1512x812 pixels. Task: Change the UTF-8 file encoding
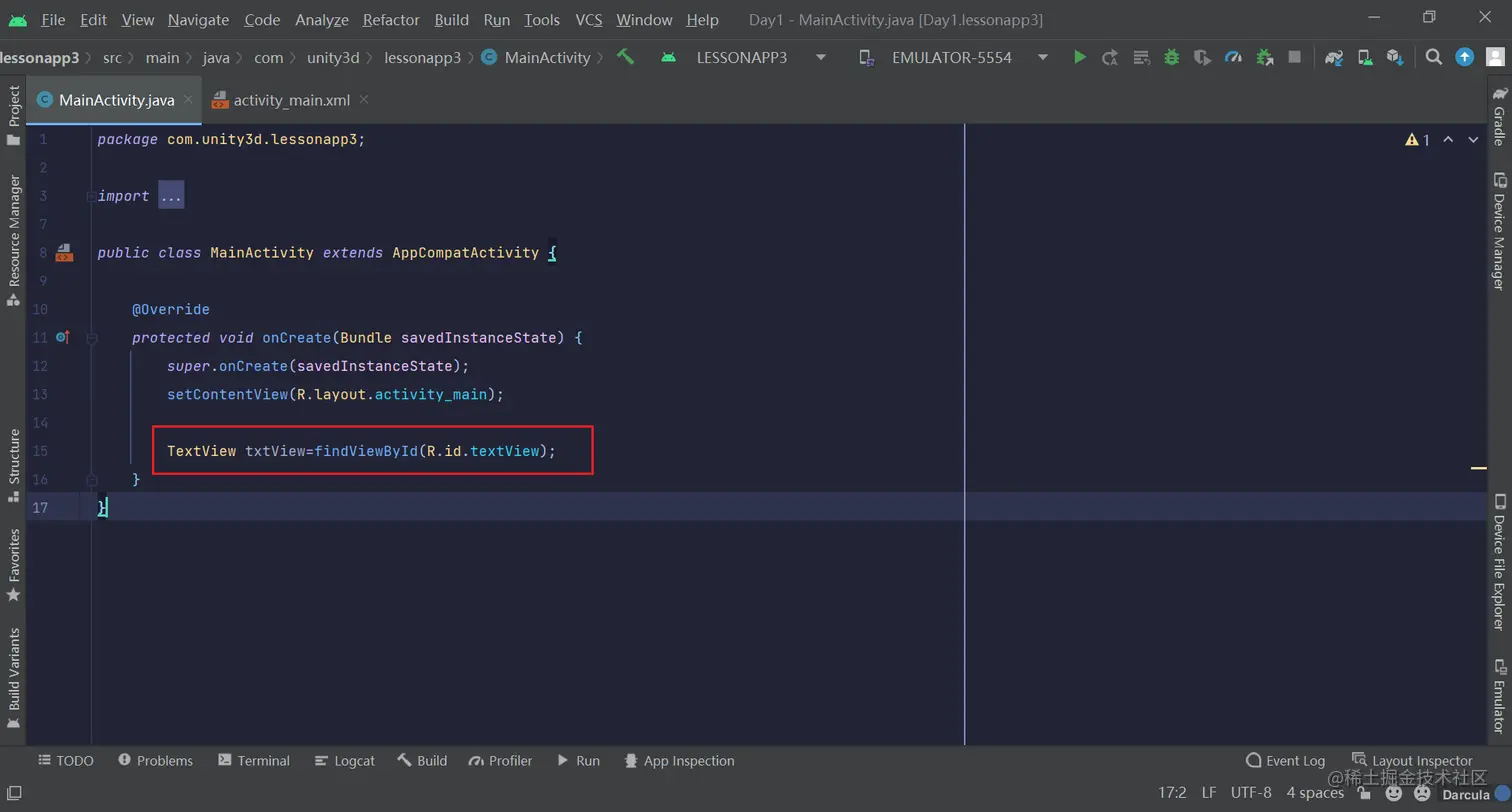pos(1251,792)
